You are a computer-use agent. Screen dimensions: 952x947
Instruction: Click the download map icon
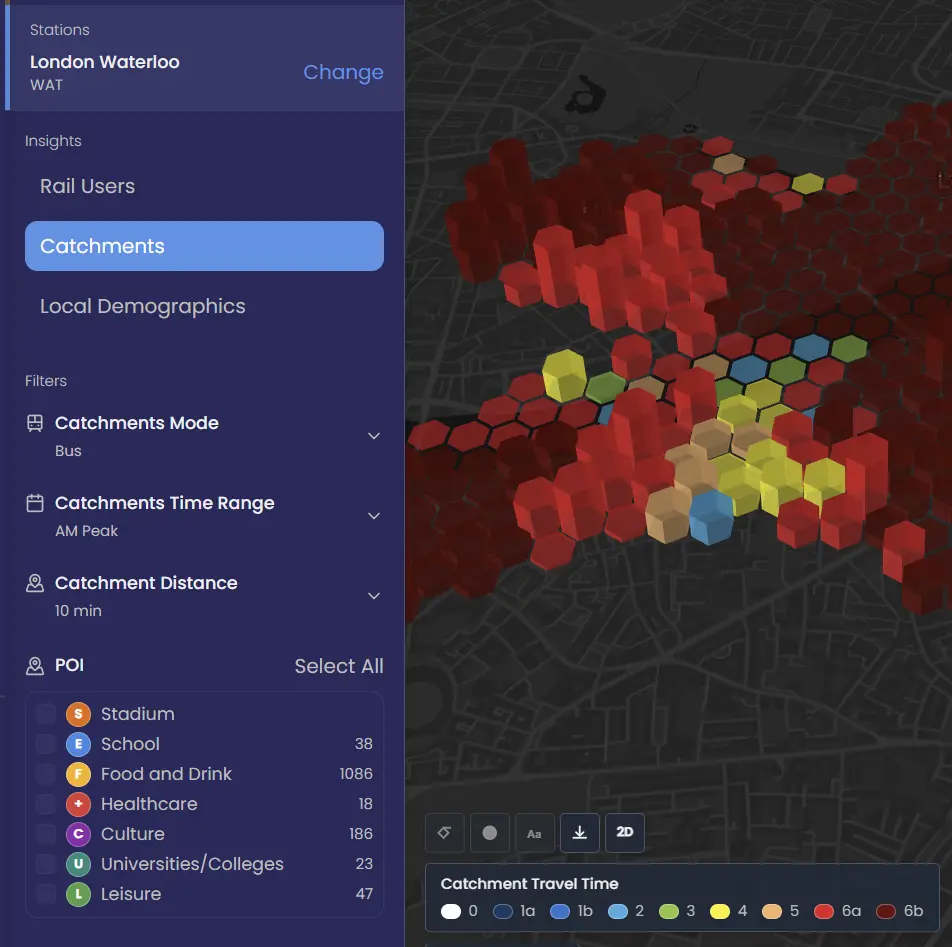click(x=580, y=832)
